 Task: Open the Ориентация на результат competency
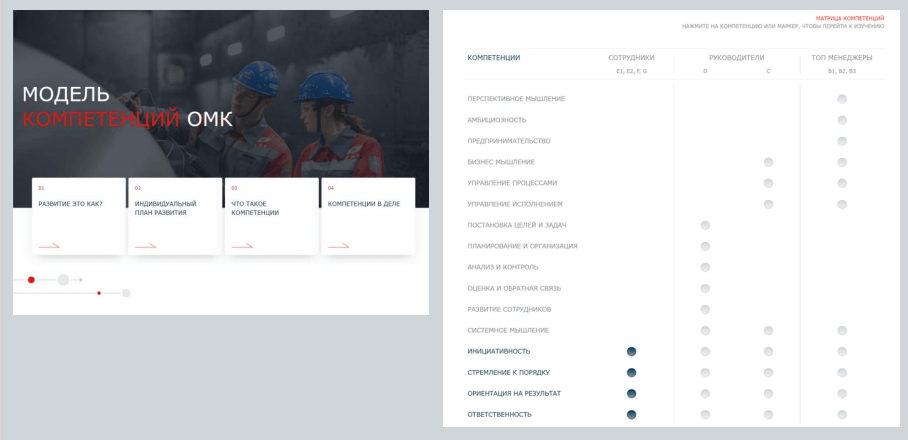514,394
